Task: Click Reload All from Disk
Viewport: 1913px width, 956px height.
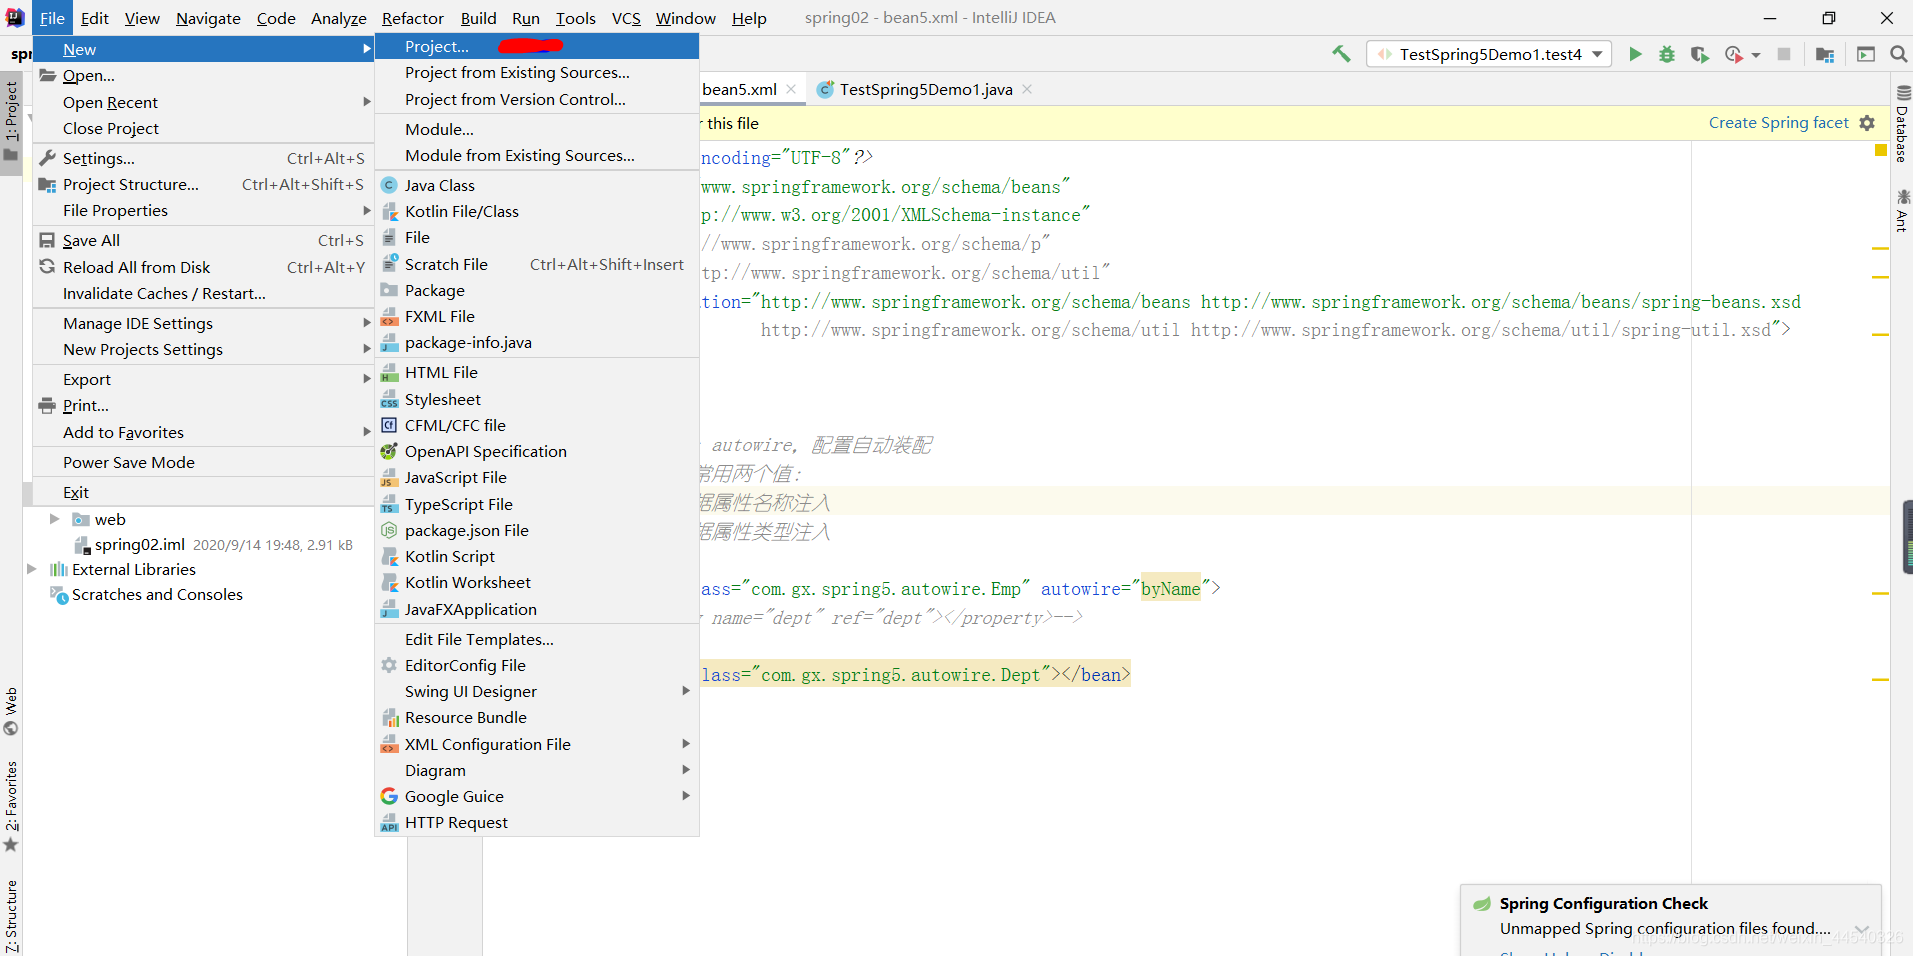Action: click(203, 267)
